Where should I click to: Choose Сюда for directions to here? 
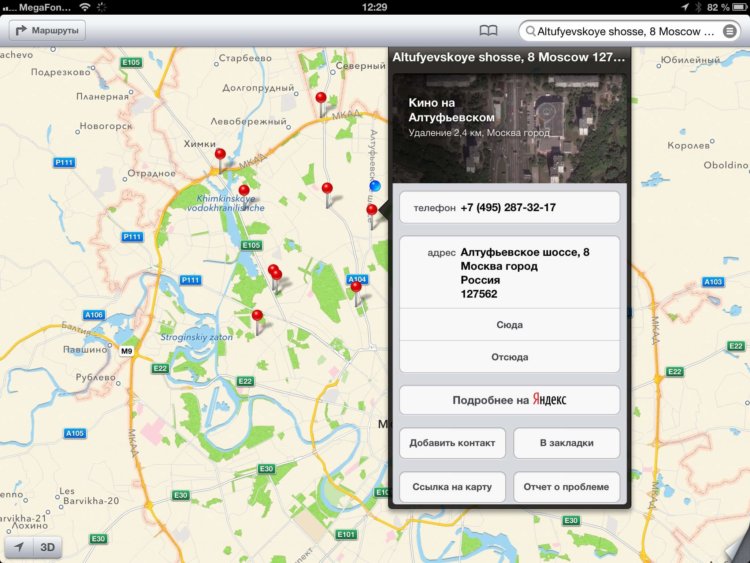pyautogui.click(x=509, y=325)
